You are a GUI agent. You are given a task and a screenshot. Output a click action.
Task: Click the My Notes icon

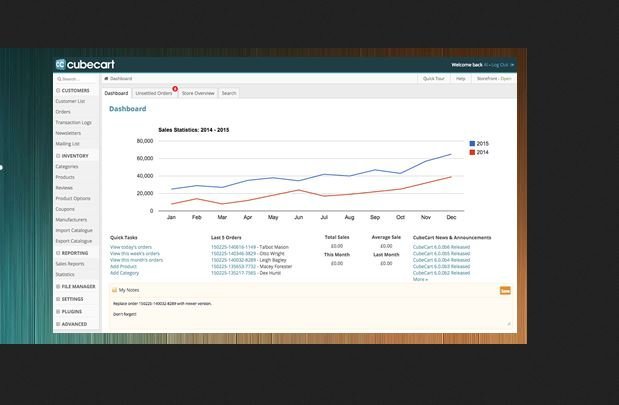click(x=114, y=289)
